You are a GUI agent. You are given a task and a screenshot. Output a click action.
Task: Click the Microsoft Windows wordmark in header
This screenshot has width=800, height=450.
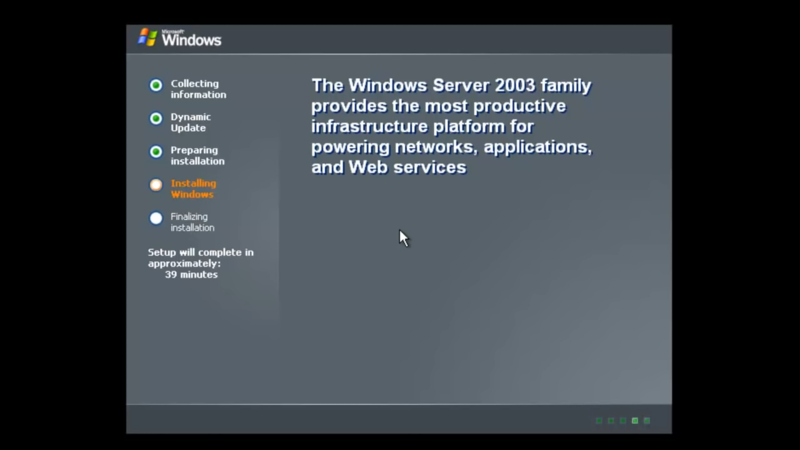(x=191, y=38)
